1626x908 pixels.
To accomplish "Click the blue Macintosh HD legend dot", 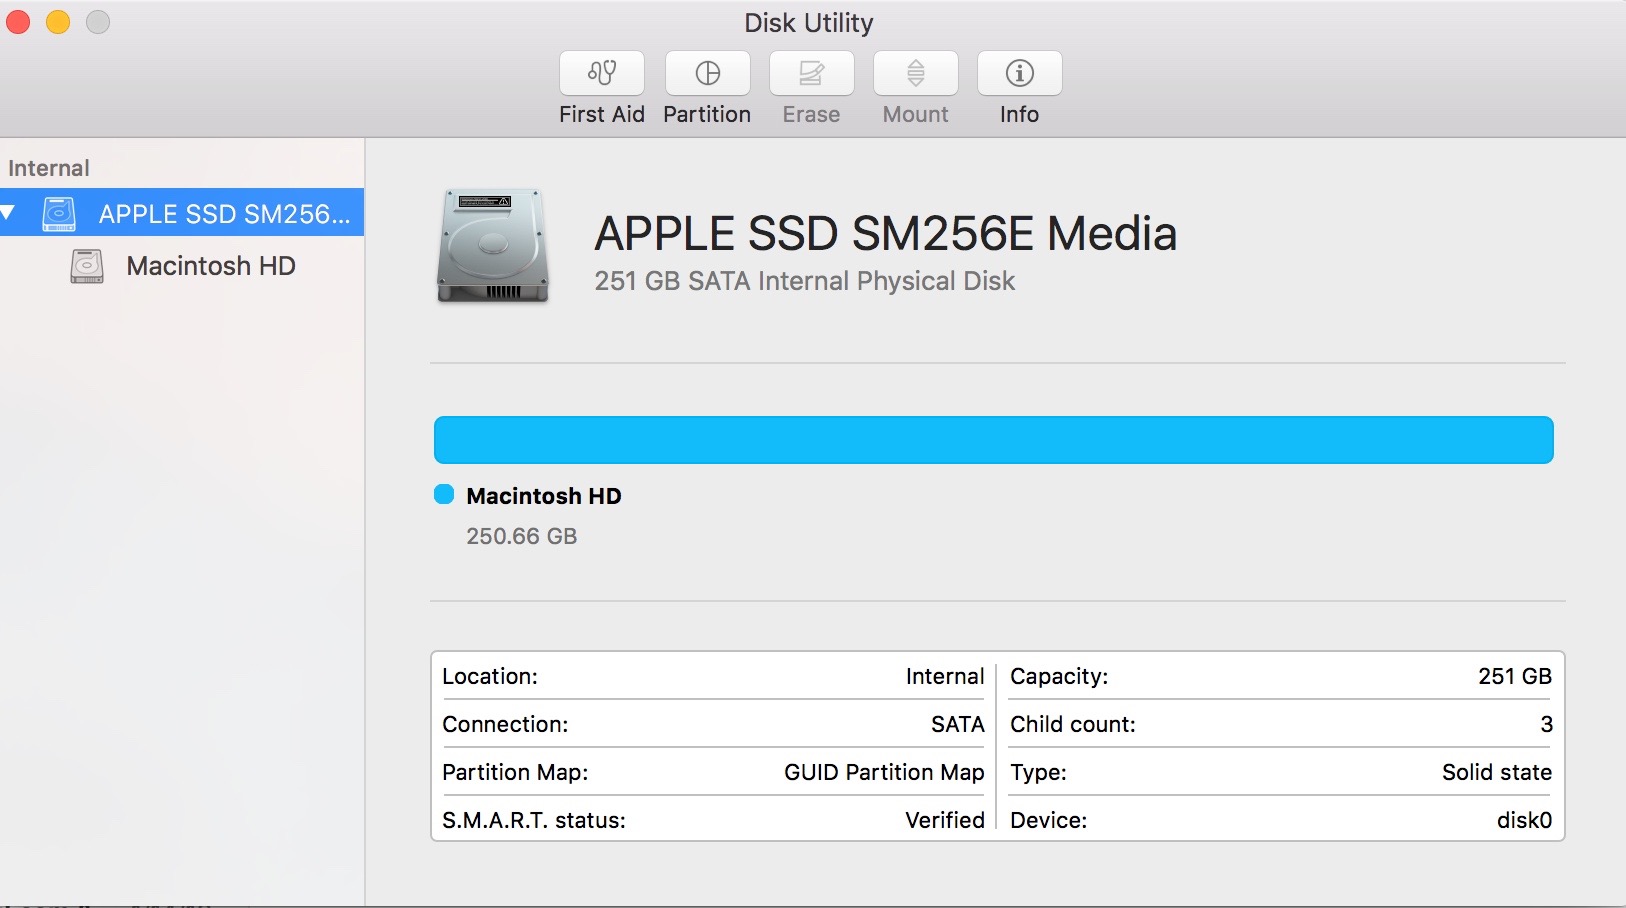I will tap(444, 495).
